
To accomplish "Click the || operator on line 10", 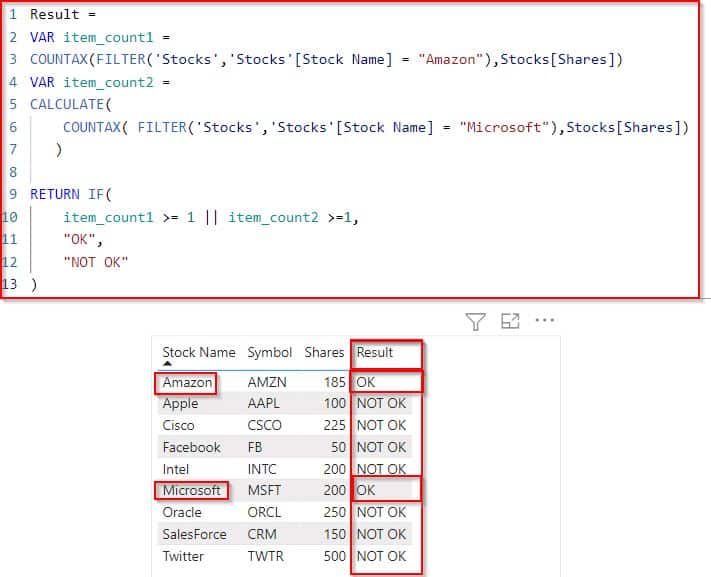I will point(211,217).
